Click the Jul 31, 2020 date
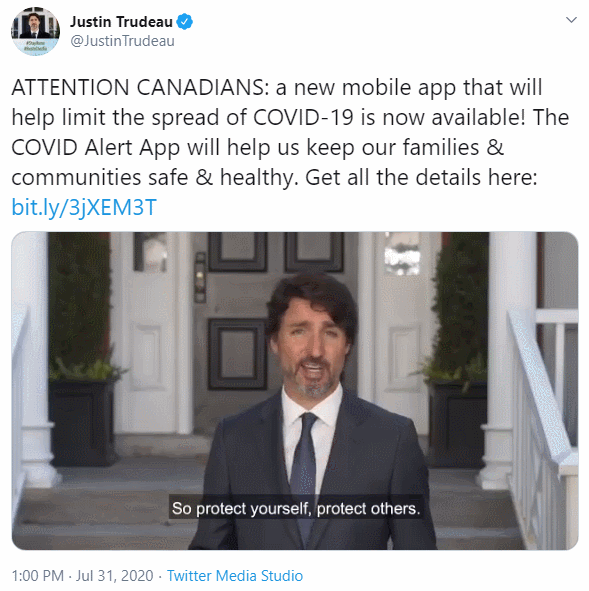 pos(115,576)
